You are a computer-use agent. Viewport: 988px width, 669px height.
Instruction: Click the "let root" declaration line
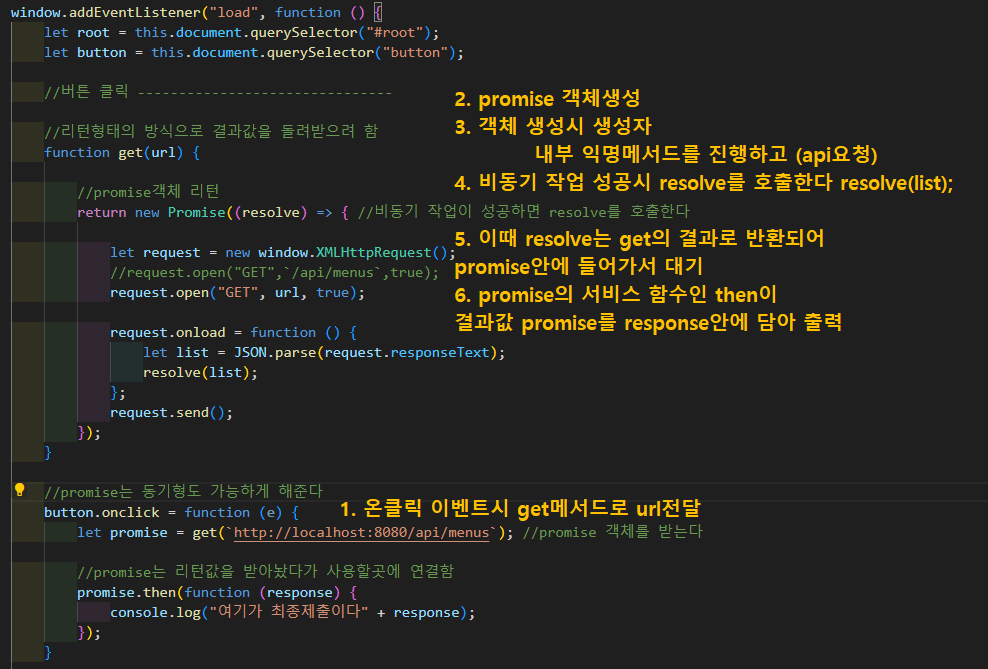coord(241,33)
